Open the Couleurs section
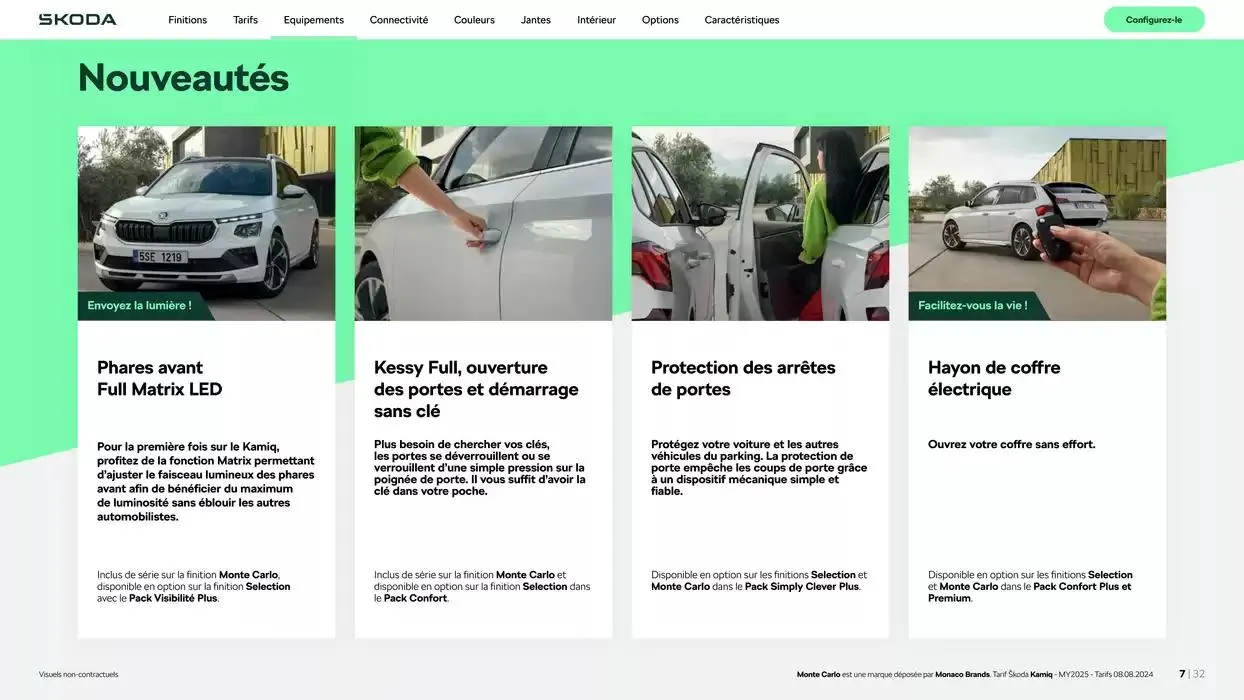This screenshot has width=1244, height=700. [x=474, y=20]
